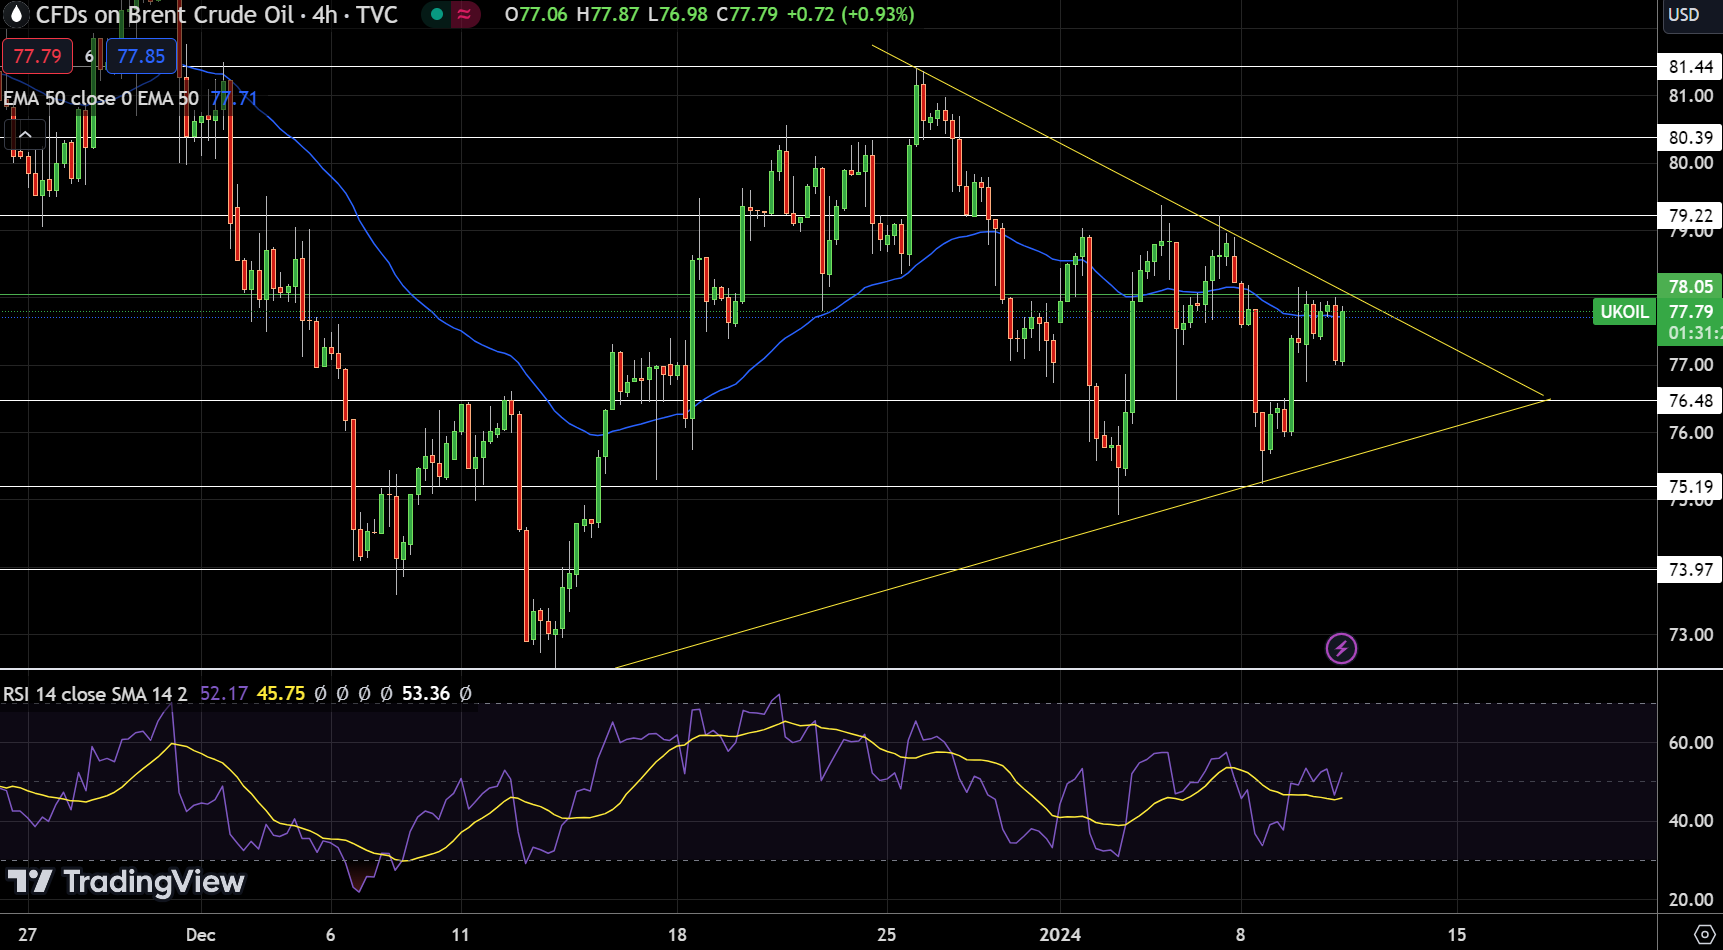The height and width of the screenshot is (950, 1723).
Task: Click the red 77.79 sell price button
Action: pyautogui.click(x=37, y=56)
